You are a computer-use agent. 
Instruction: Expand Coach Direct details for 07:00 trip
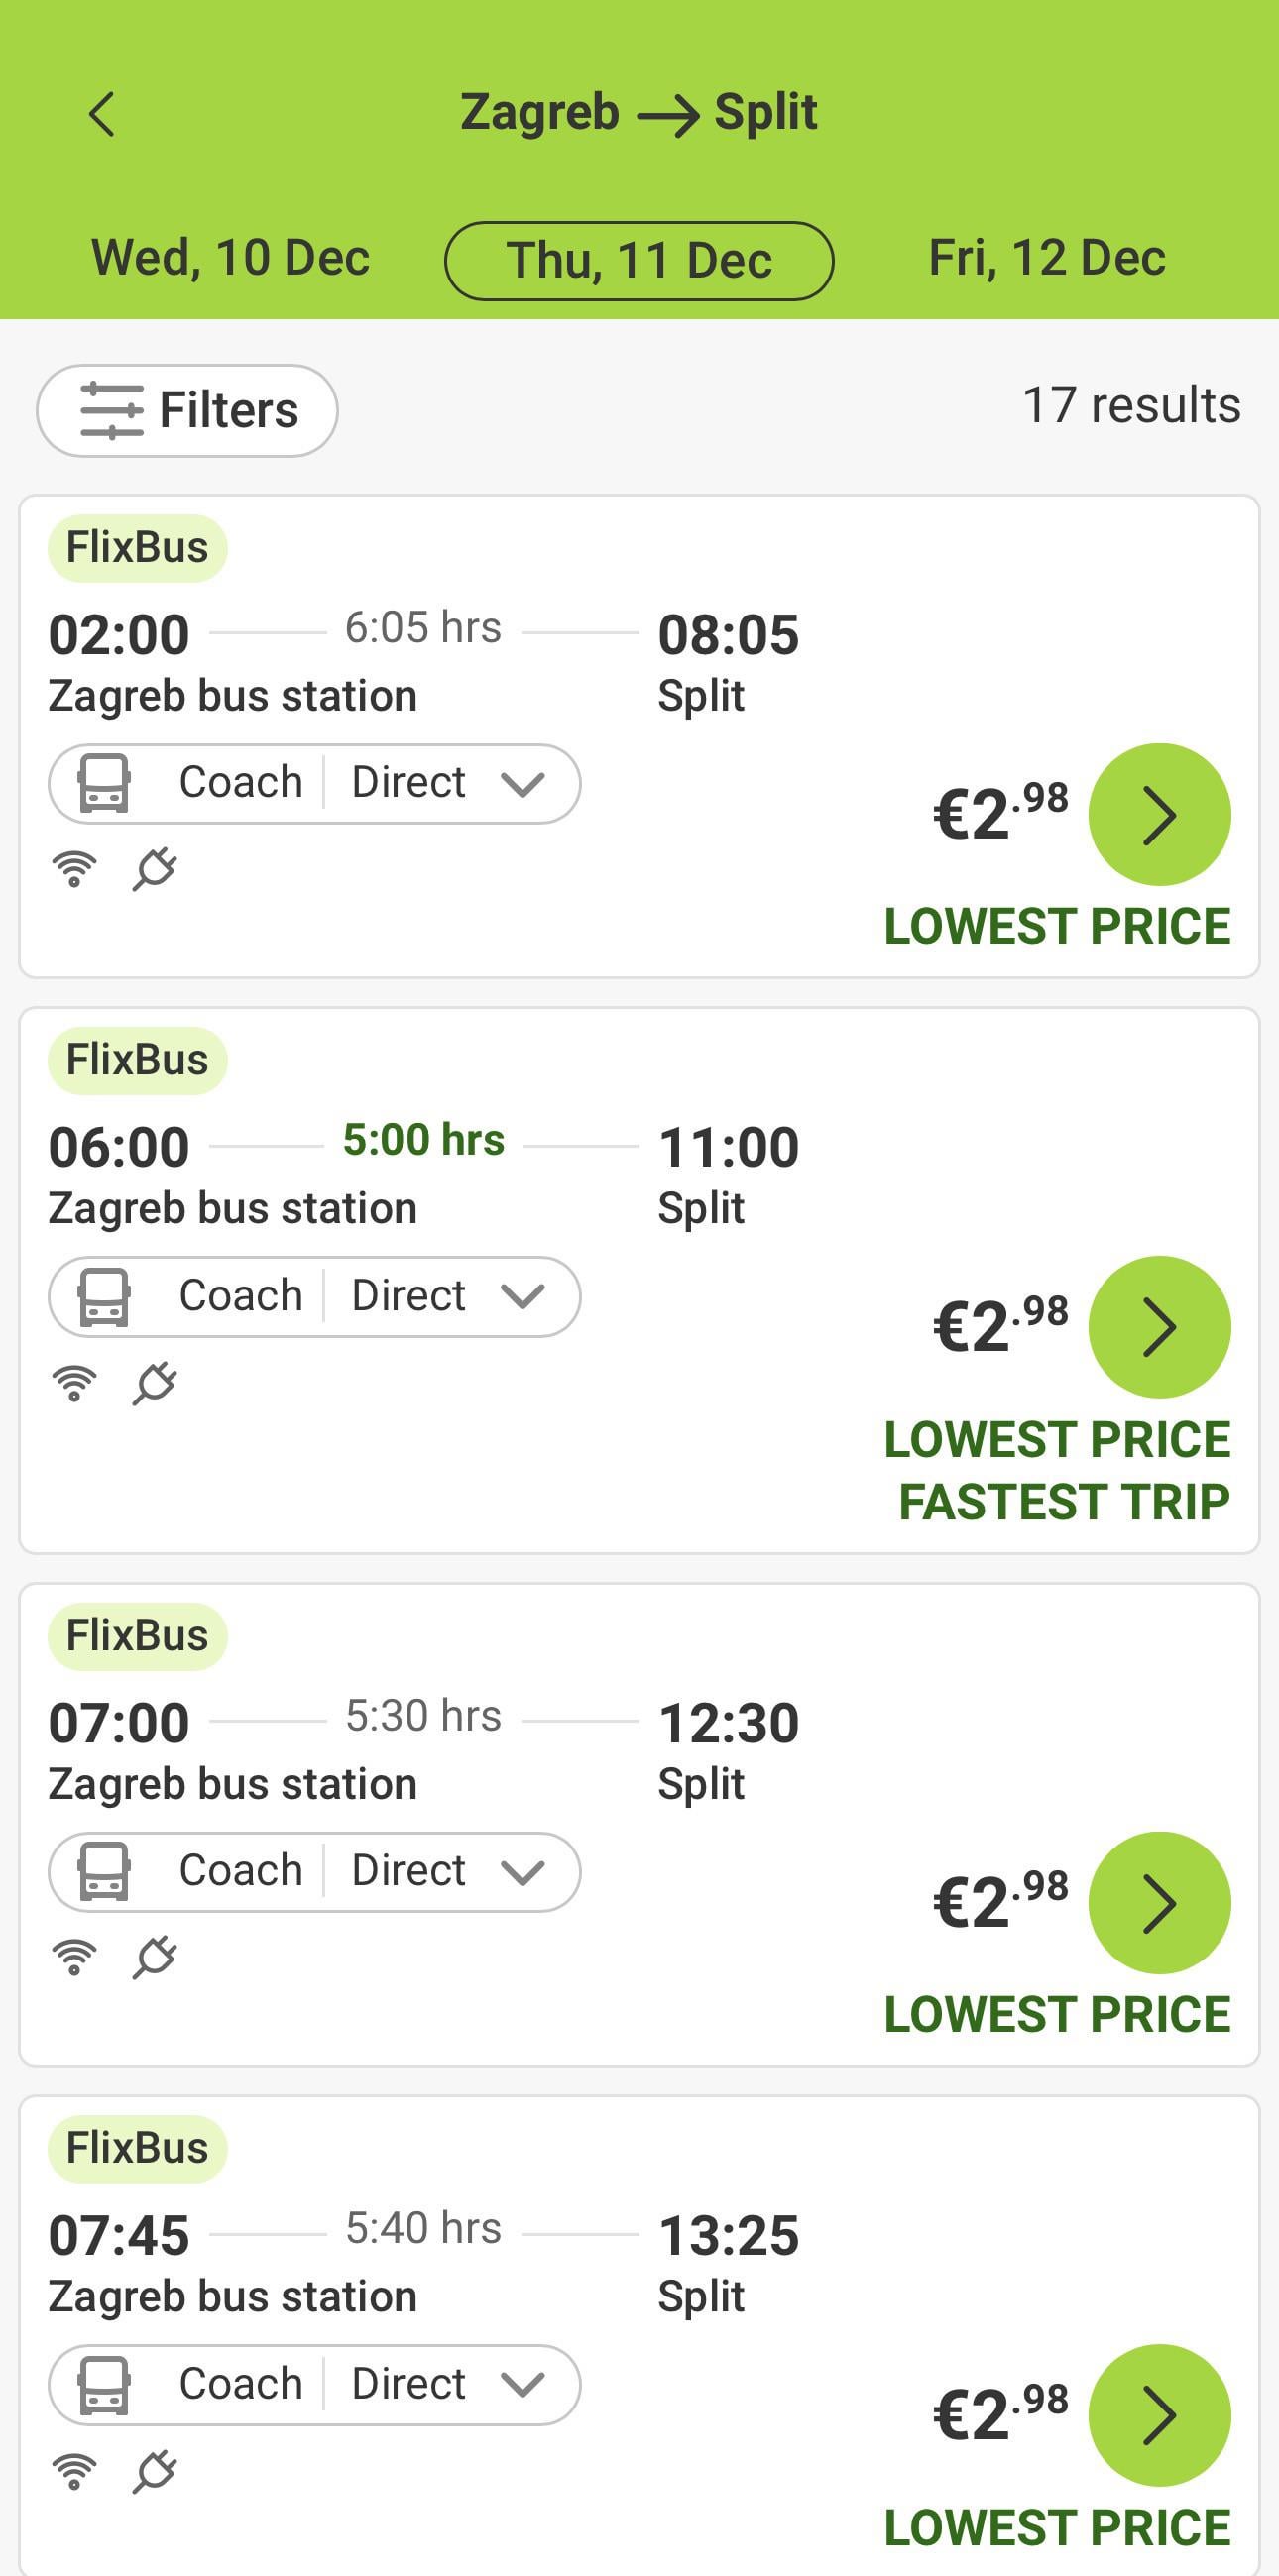click(x=314, y=1871)
